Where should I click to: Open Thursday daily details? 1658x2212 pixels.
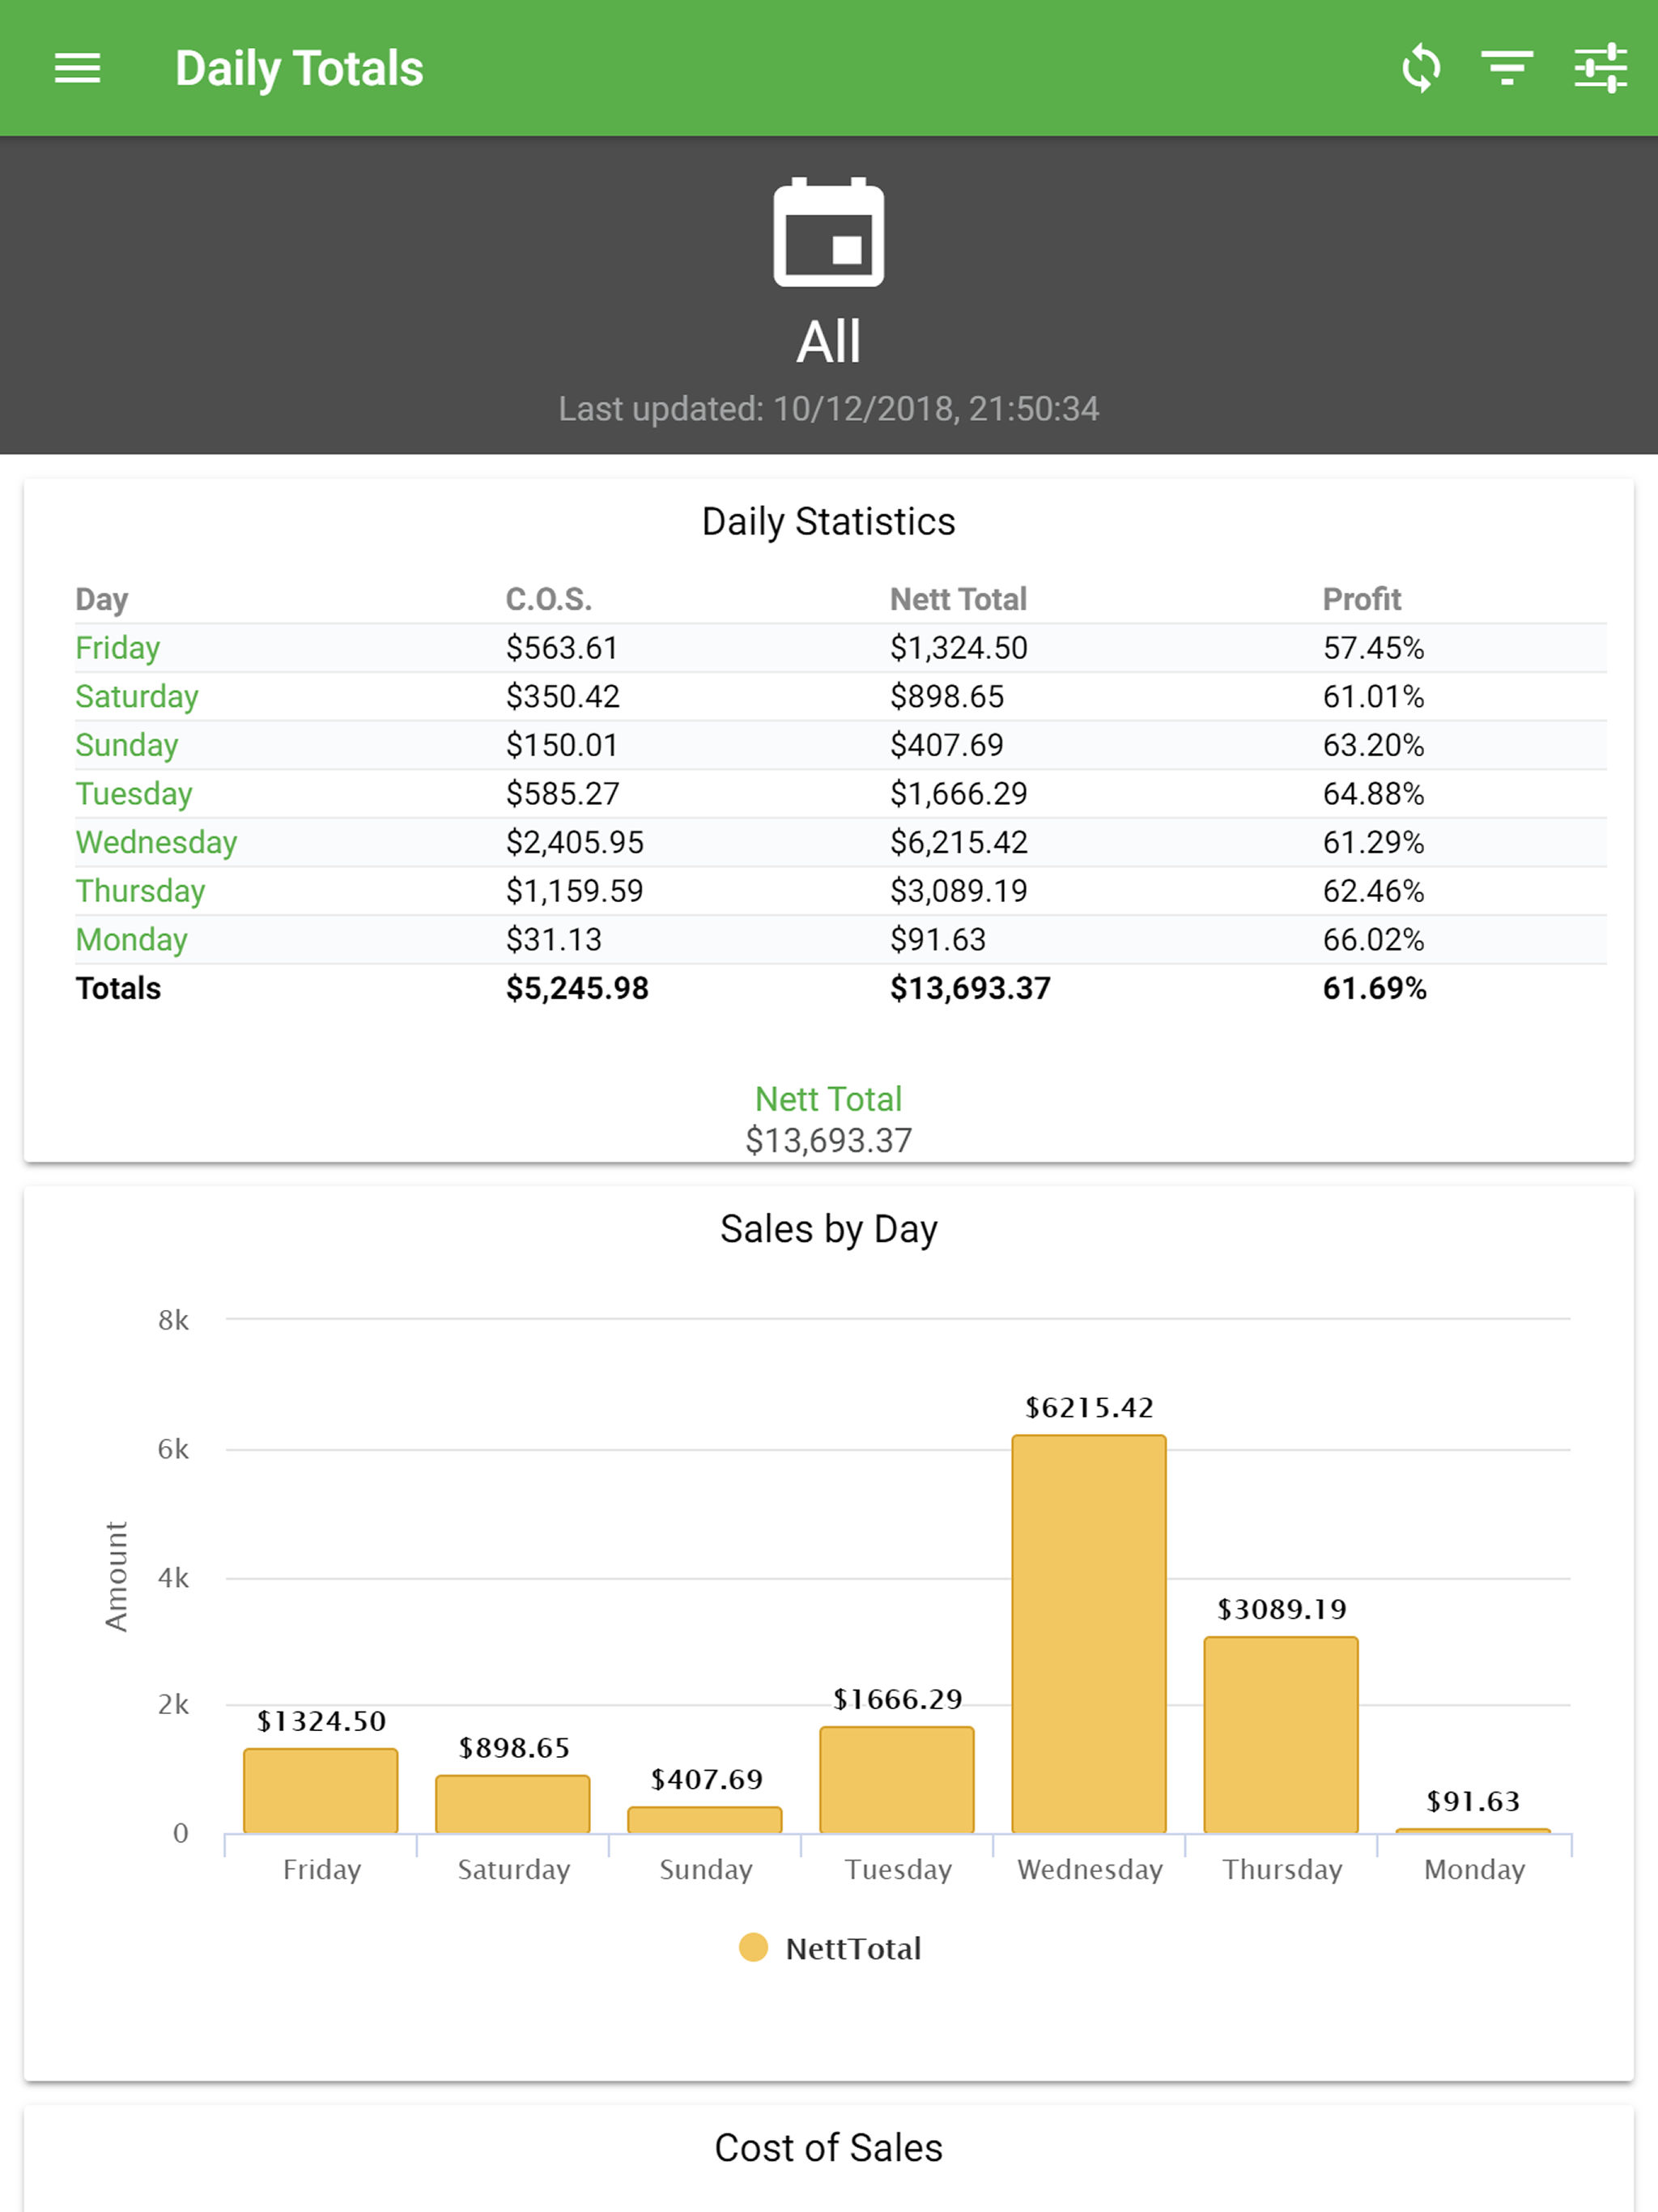click(141, 891)
